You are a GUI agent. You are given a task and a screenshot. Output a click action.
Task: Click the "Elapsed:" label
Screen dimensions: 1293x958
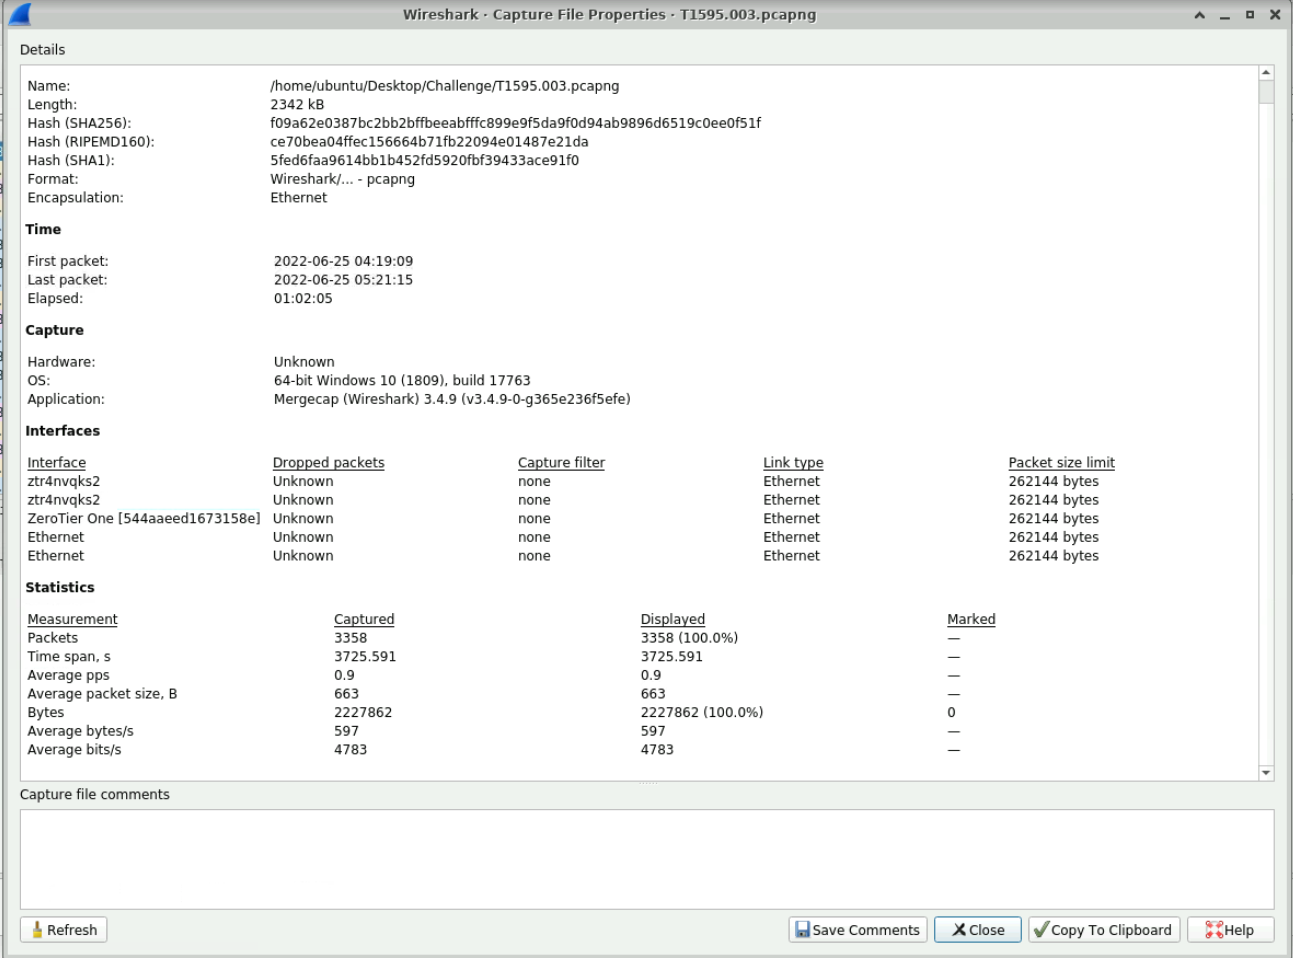pos(55,299)
